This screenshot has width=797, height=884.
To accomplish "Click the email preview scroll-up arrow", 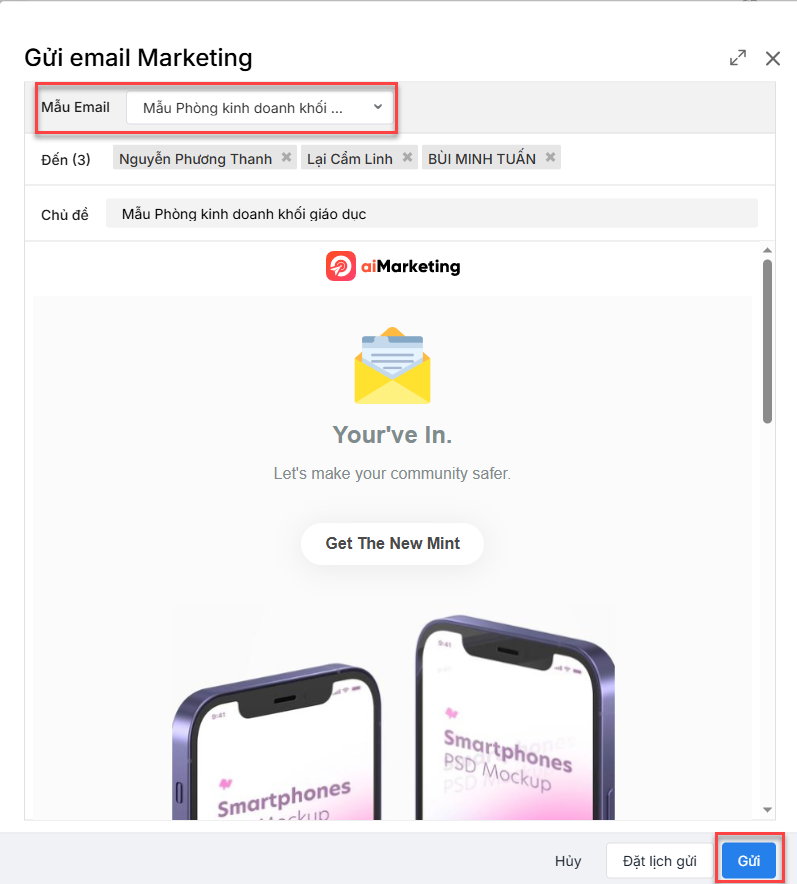I will (x=767, y=250).
